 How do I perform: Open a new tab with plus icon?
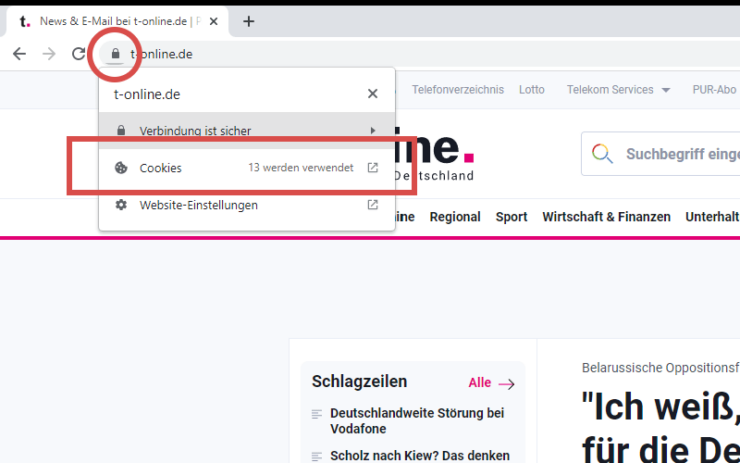point(248,21)
